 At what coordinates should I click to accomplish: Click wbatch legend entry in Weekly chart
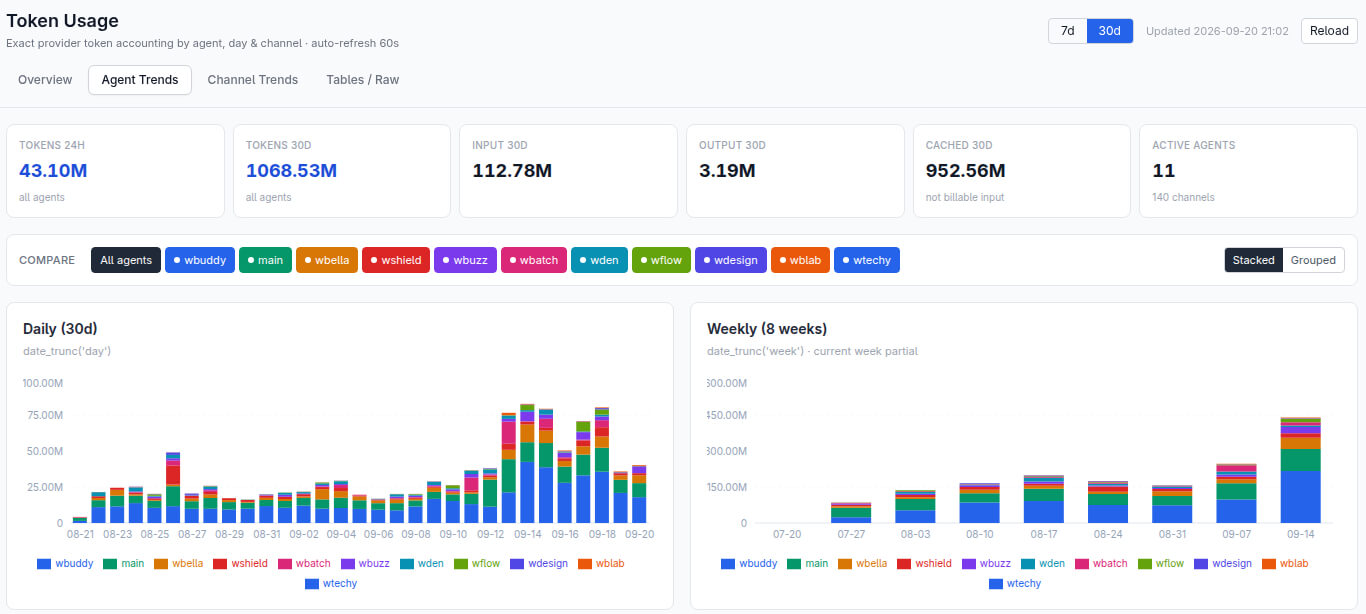[x=1101, y=564]
